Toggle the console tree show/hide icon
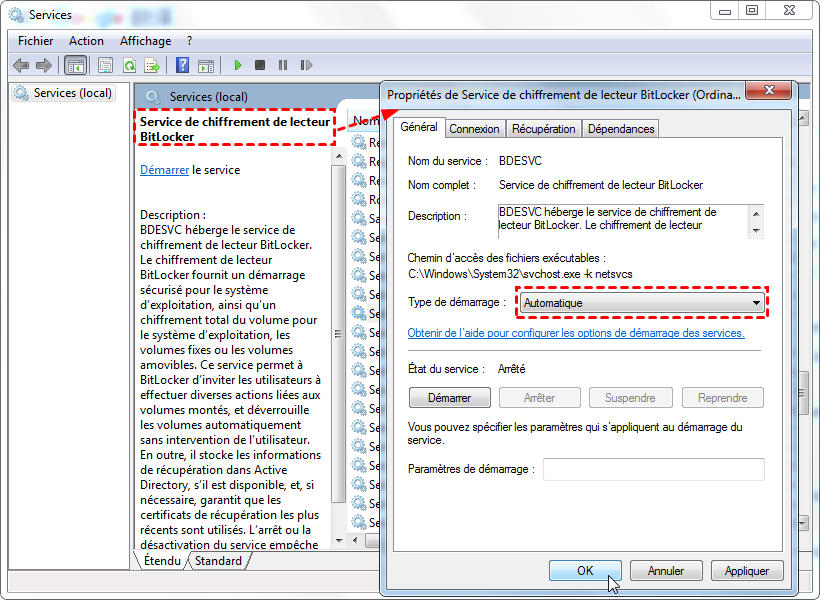Viewport: 820px width, 600px height. [75, 65]
